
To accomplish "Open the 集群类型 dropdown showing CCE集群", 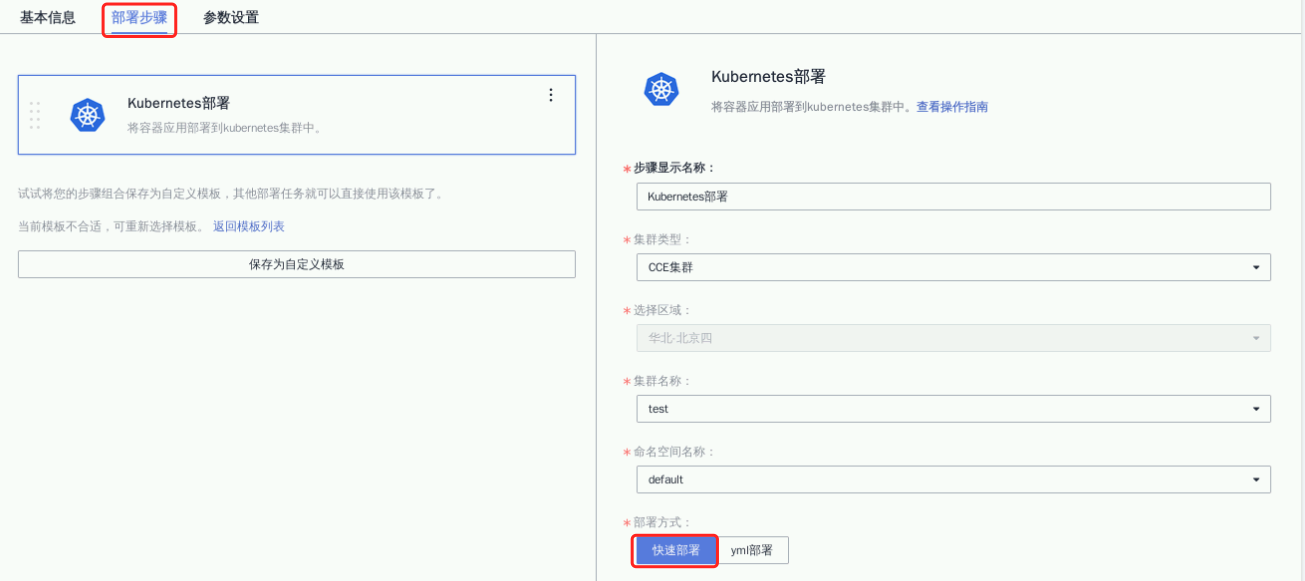I will click(952, 267).
